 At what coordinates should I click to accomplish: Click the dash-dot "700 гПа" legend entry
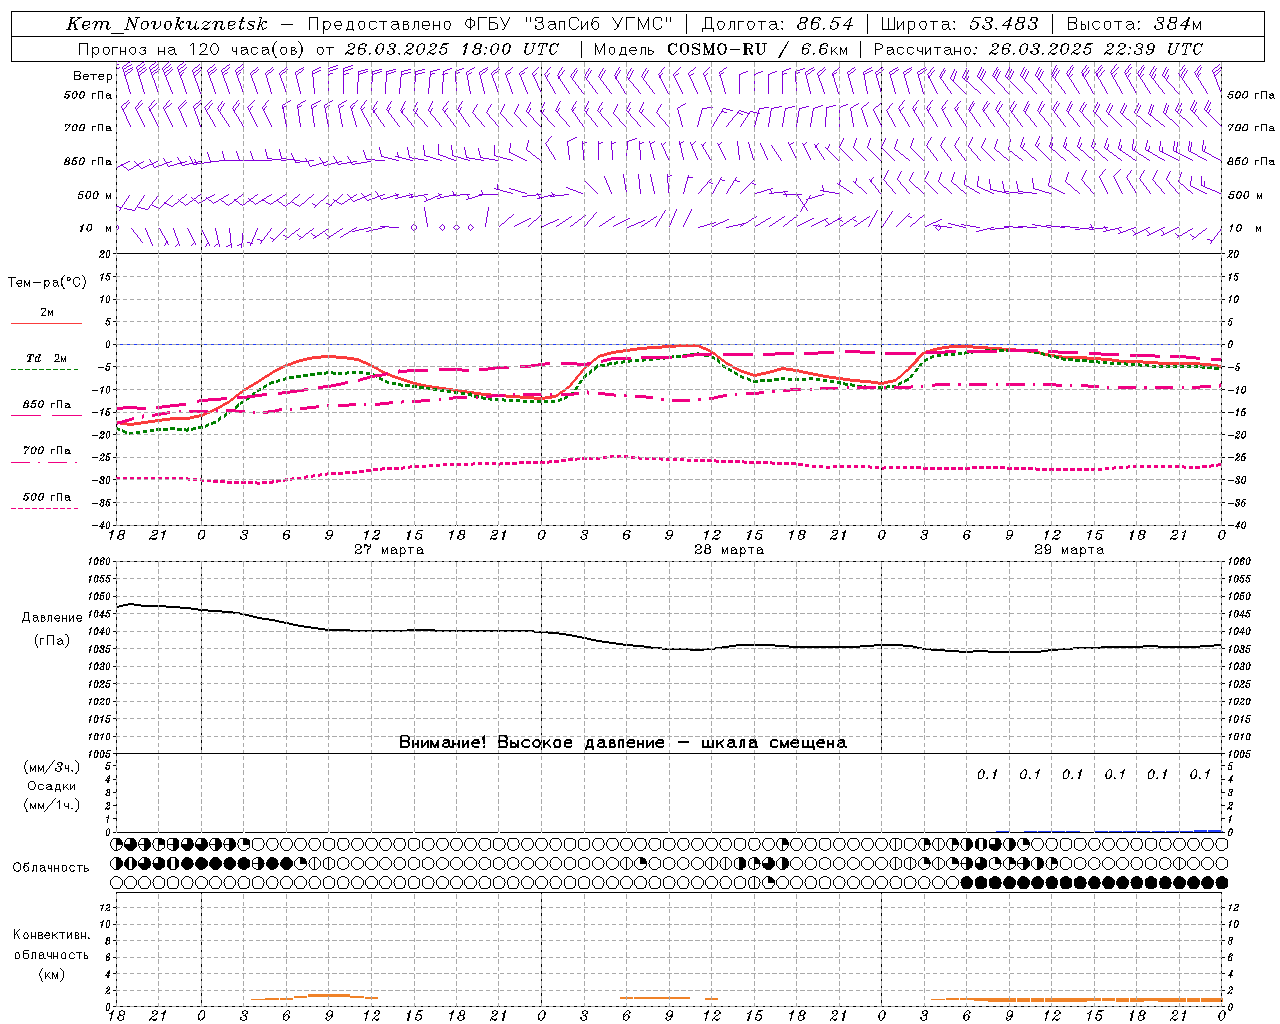tap(47, 451)
